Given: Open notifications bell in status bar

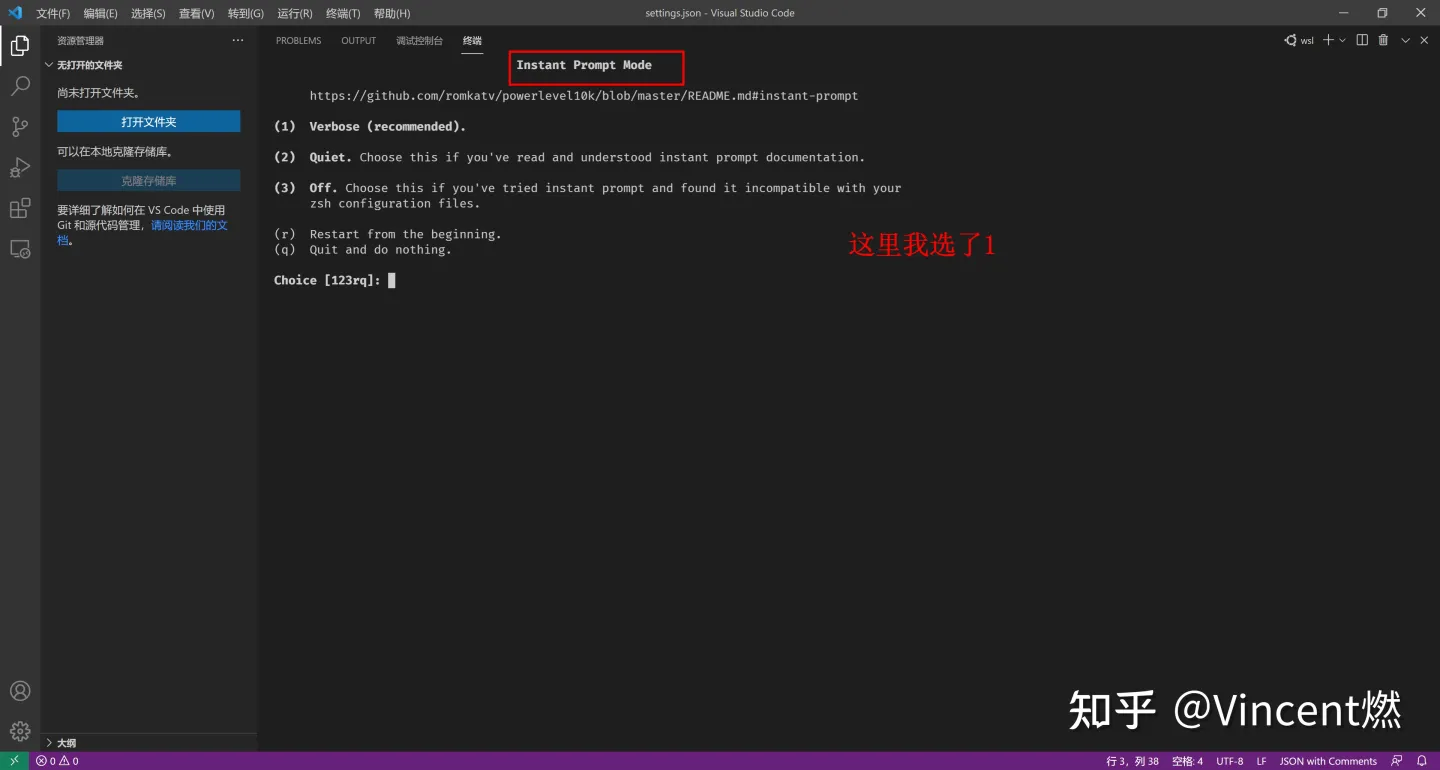Looking at the screenshot, I should 1422,761.
